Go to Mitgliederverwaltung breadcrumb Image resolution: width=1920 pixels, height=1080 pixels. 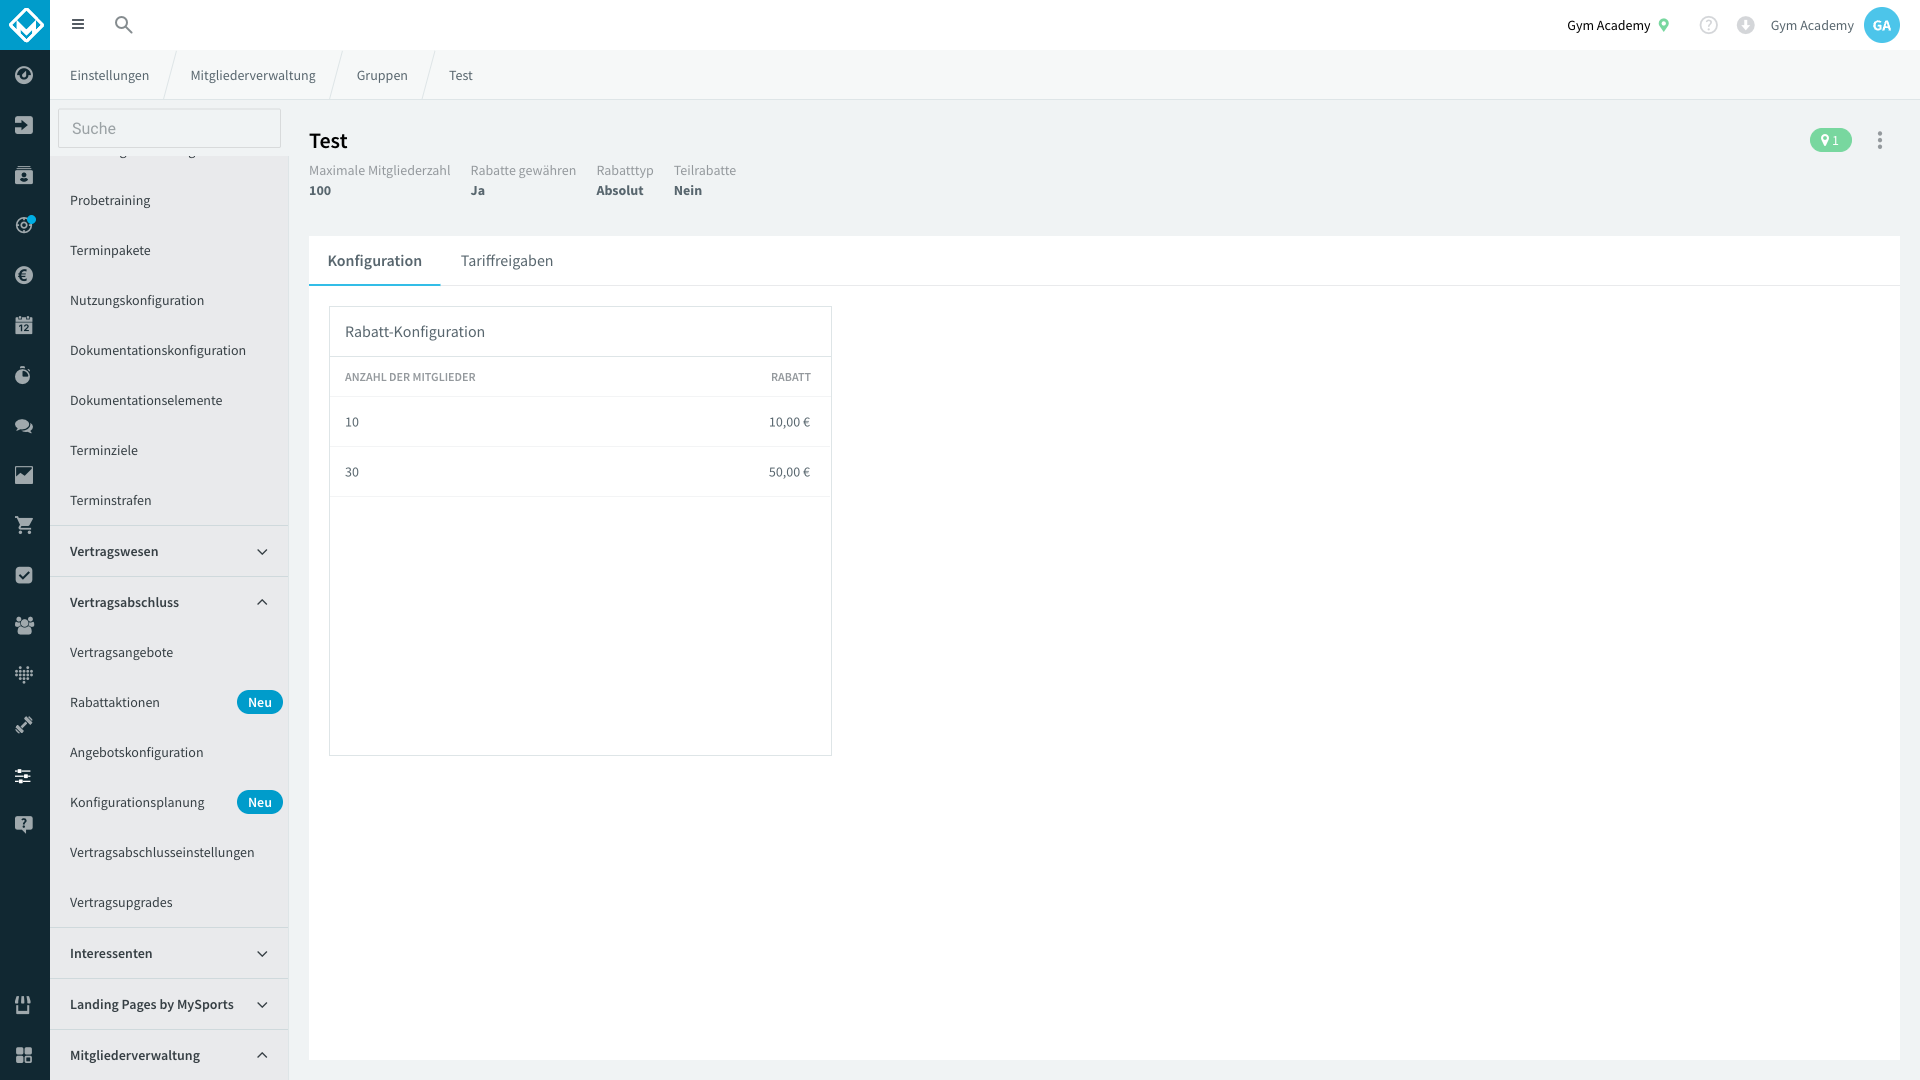coord(253,76)
